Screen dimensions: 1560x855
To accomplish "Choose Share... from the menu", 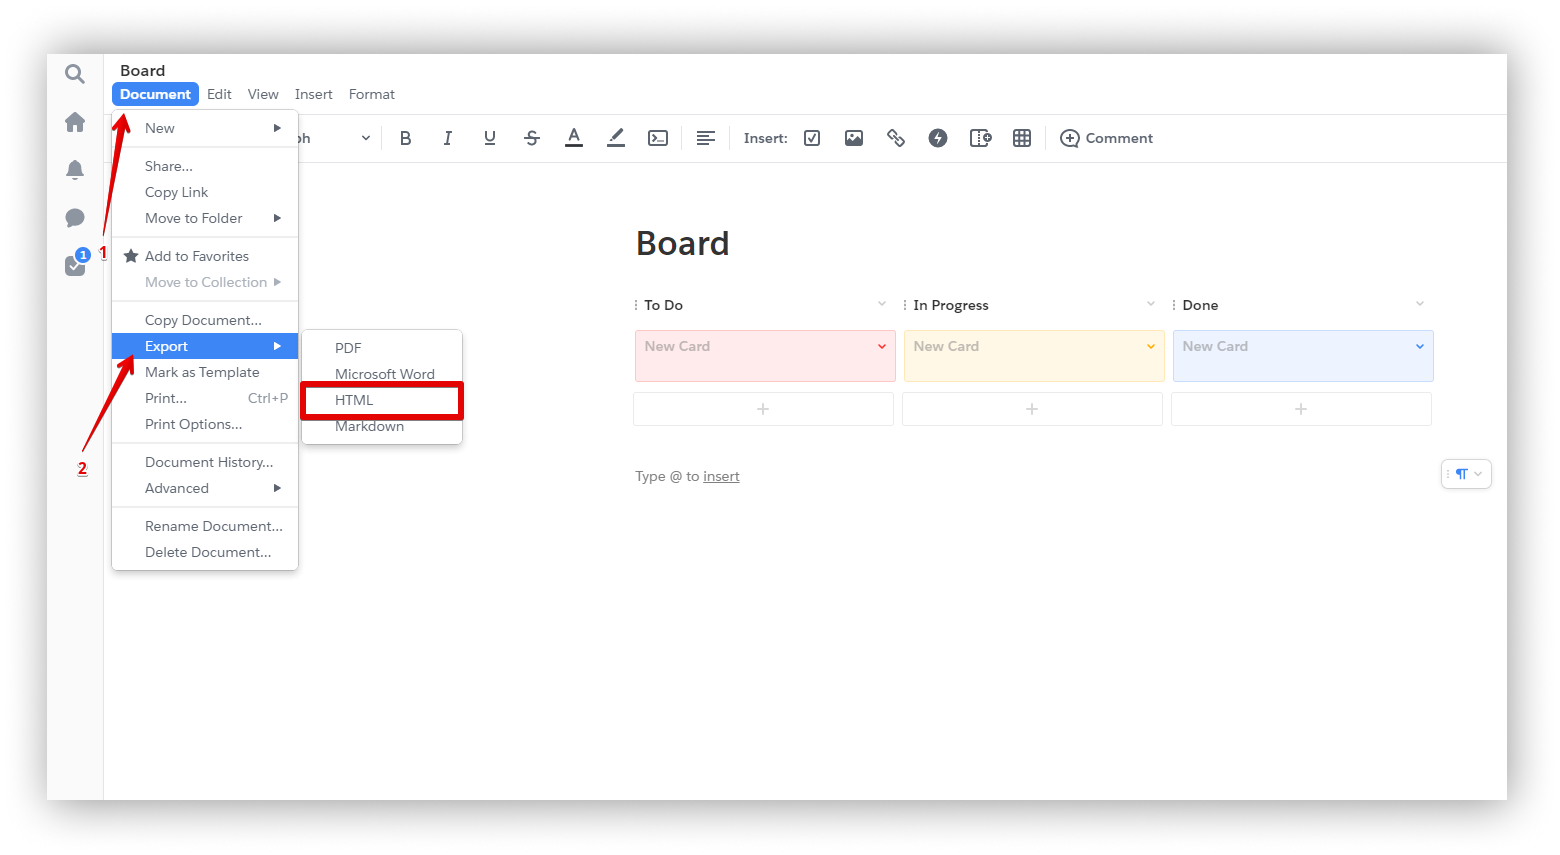I will coord(205,166).
